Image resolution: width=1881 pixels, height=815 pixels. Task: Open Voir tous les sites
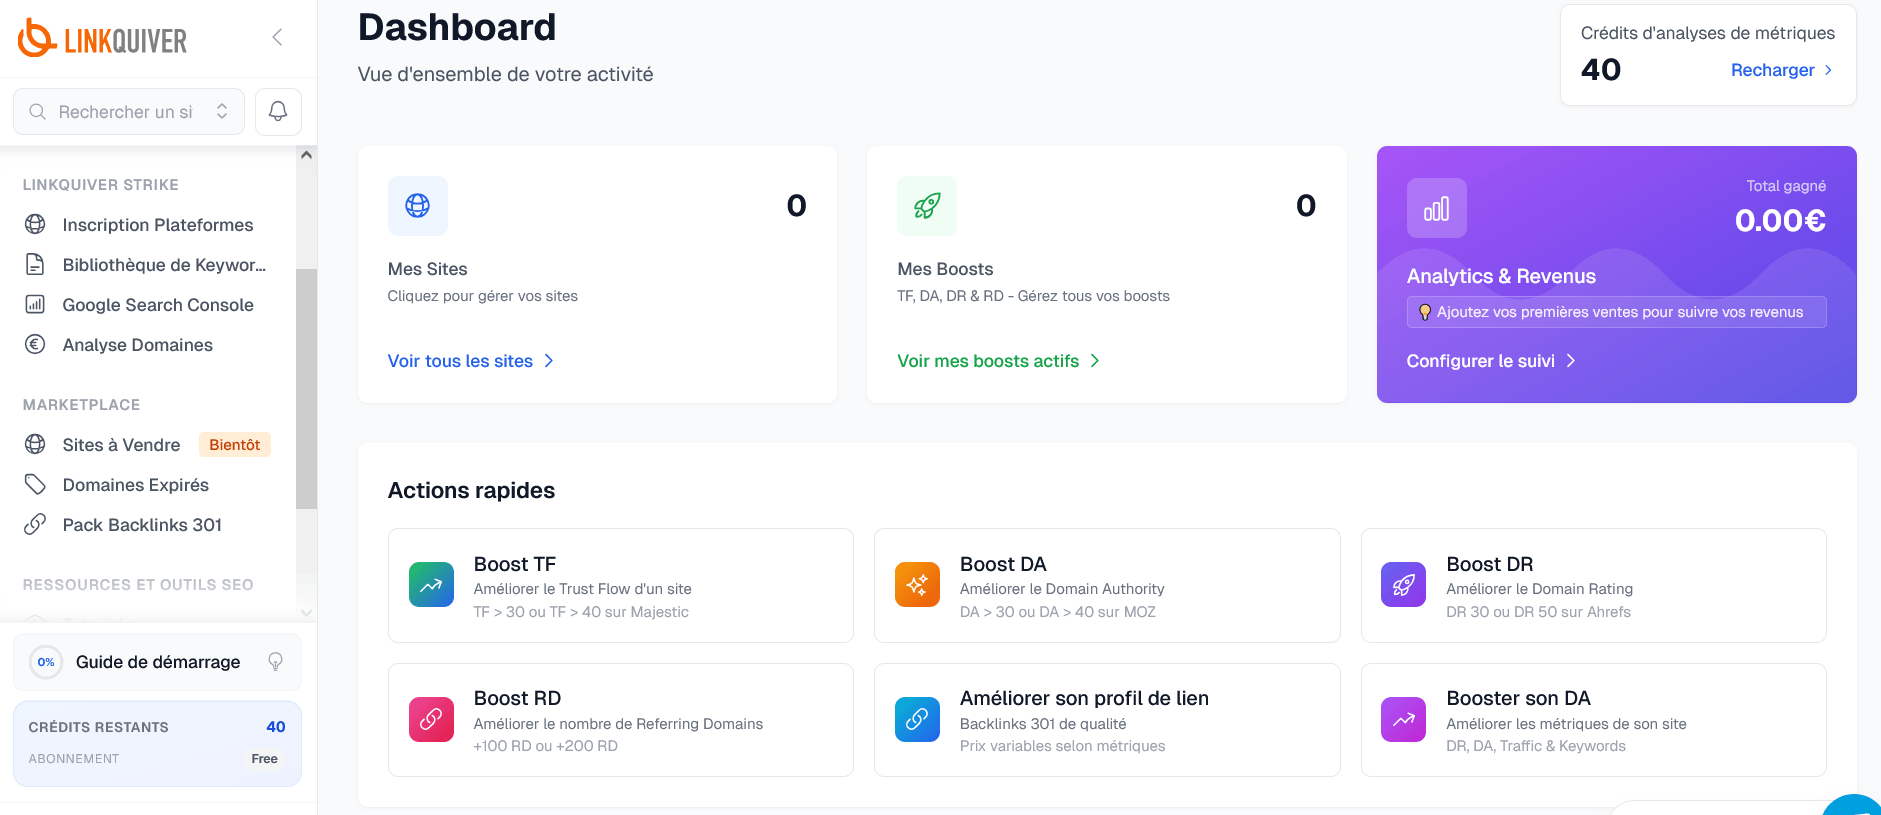coord(471,361)
